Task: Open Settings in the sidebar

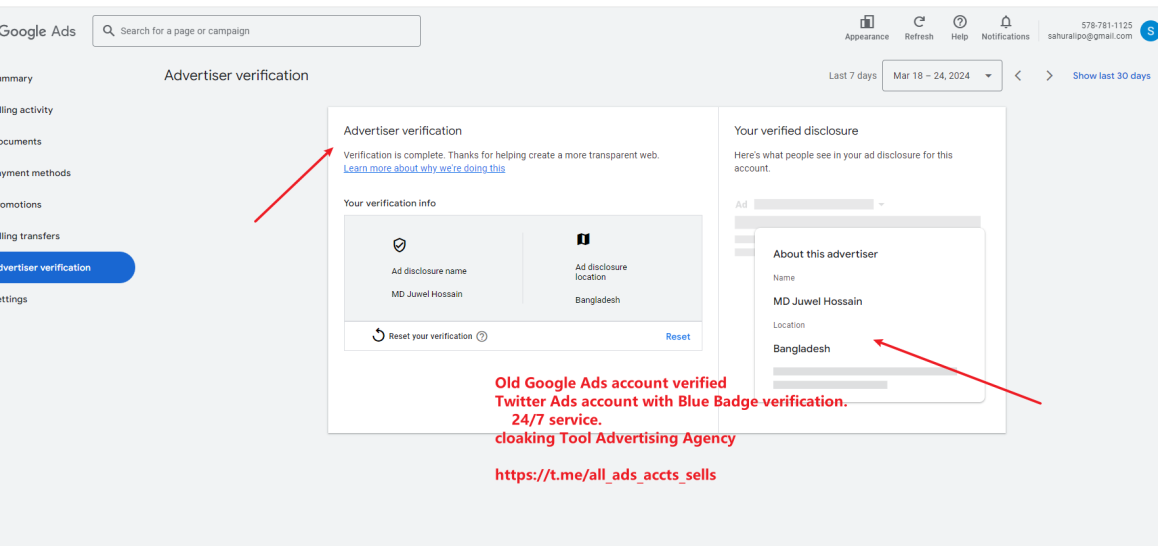Action: click(13, 299)
